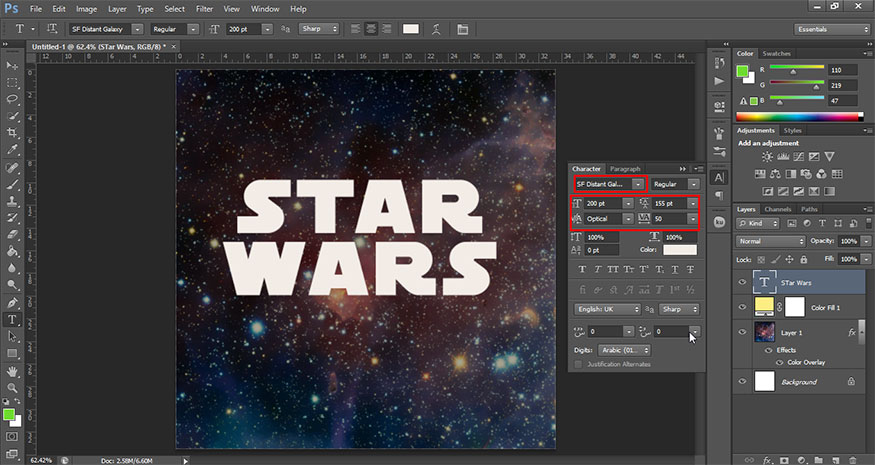Screen dimensions: 875x465
Task: Open the leading 155 pt dropdown
Action: click(x=693, y=204)
